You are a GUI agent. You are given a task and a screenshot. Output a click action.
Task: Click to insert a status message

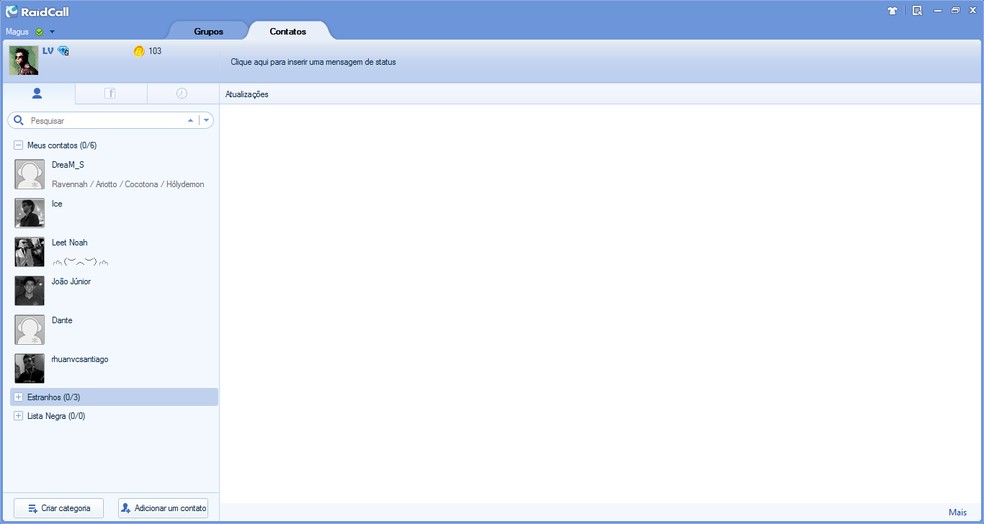(313, 62)
